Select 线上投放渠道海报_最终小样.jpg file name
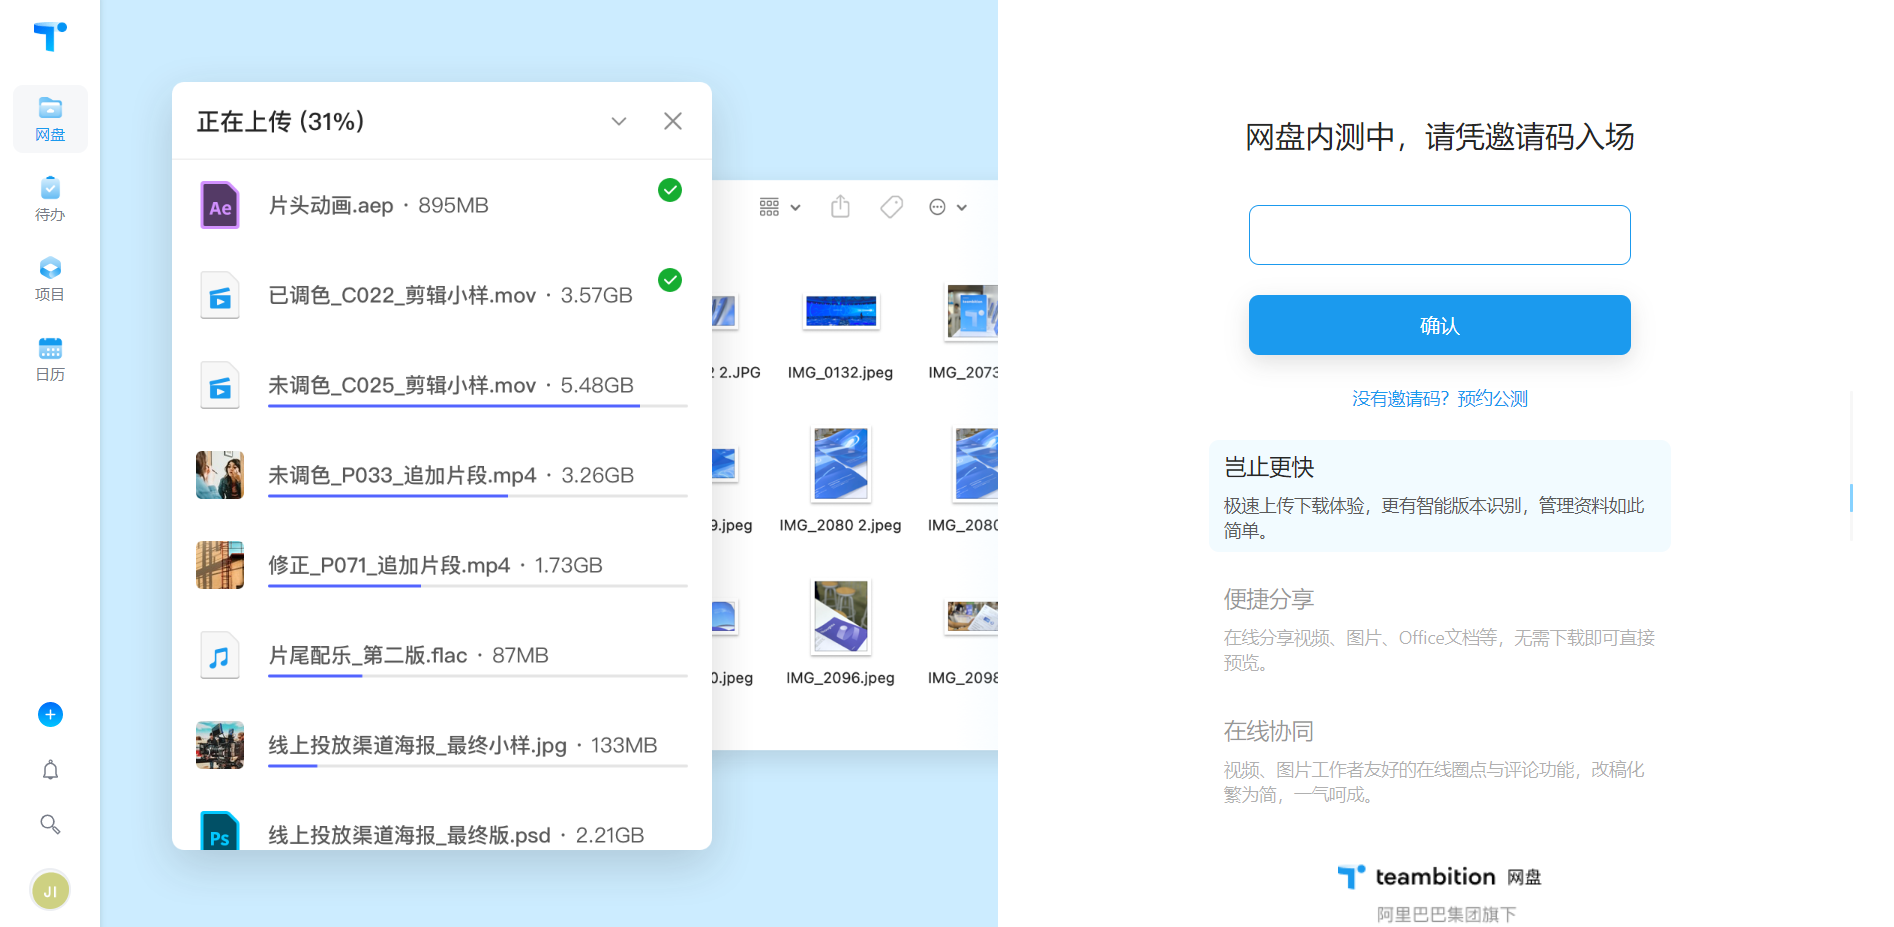The width and height of the screenshot is (1894, 927). click(x=417, y=745)
